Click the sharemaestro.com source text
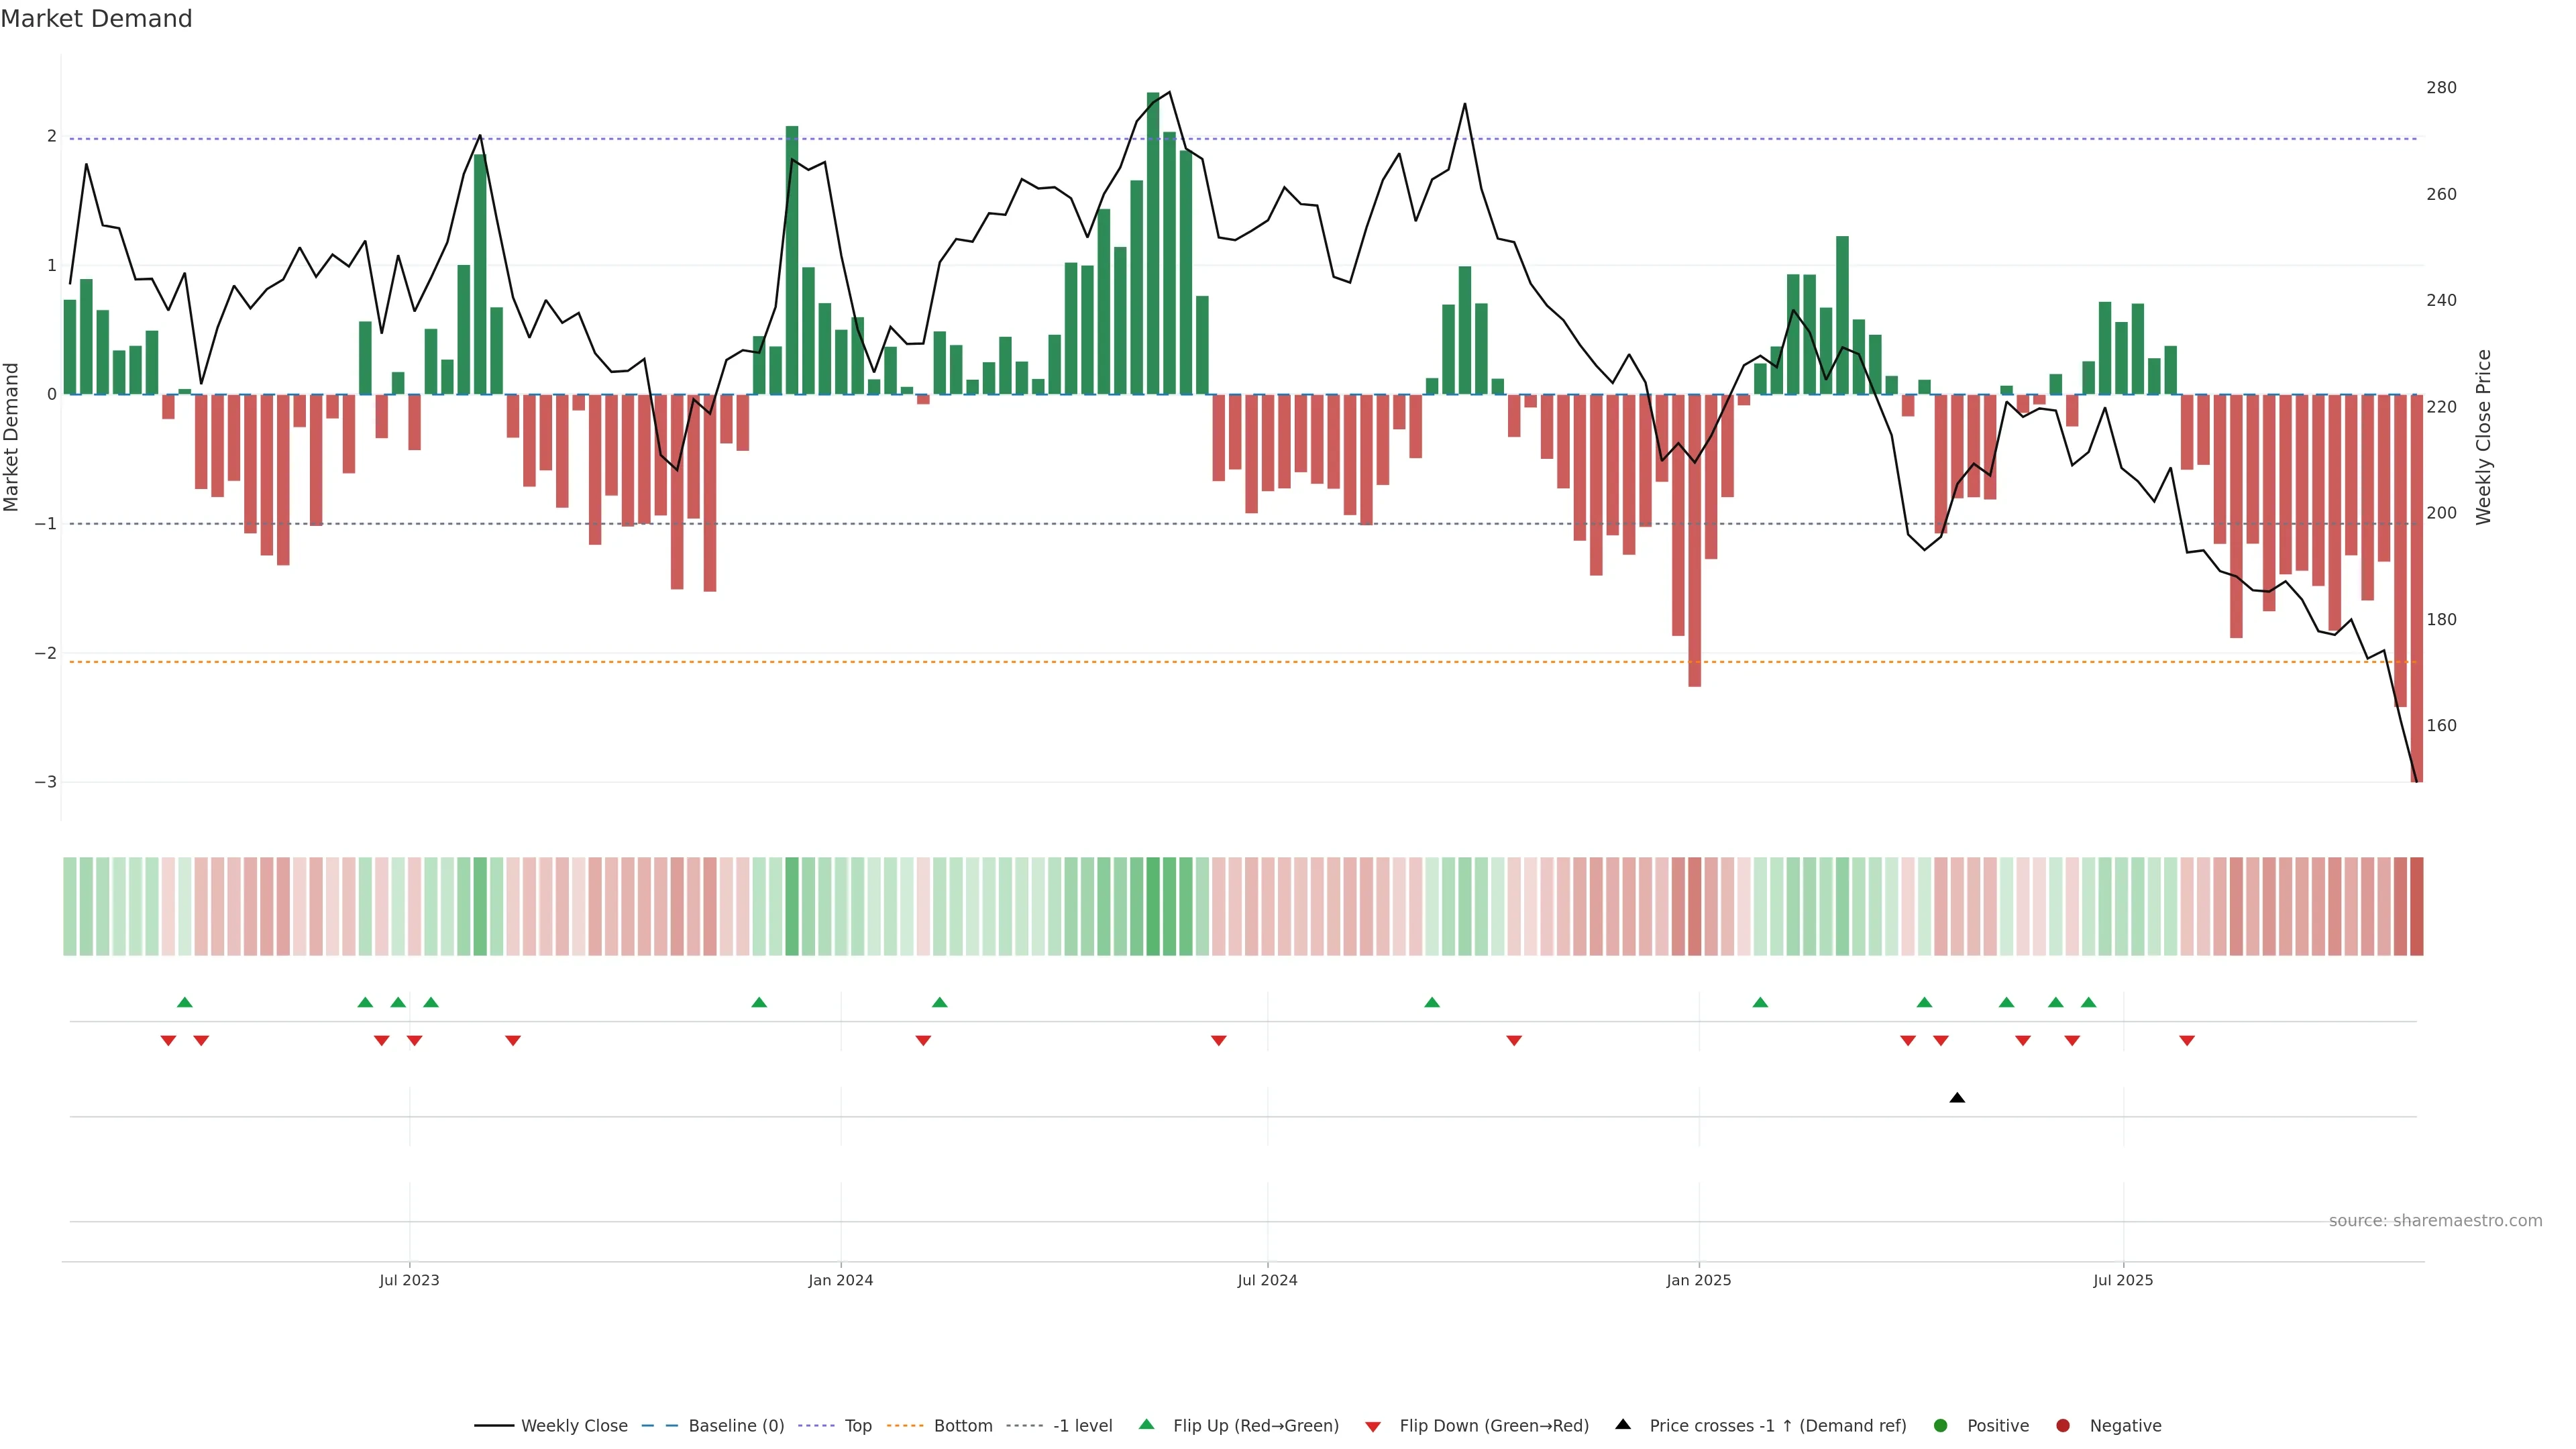Screen dimensions: 2576x1449 point(2435,1220)
